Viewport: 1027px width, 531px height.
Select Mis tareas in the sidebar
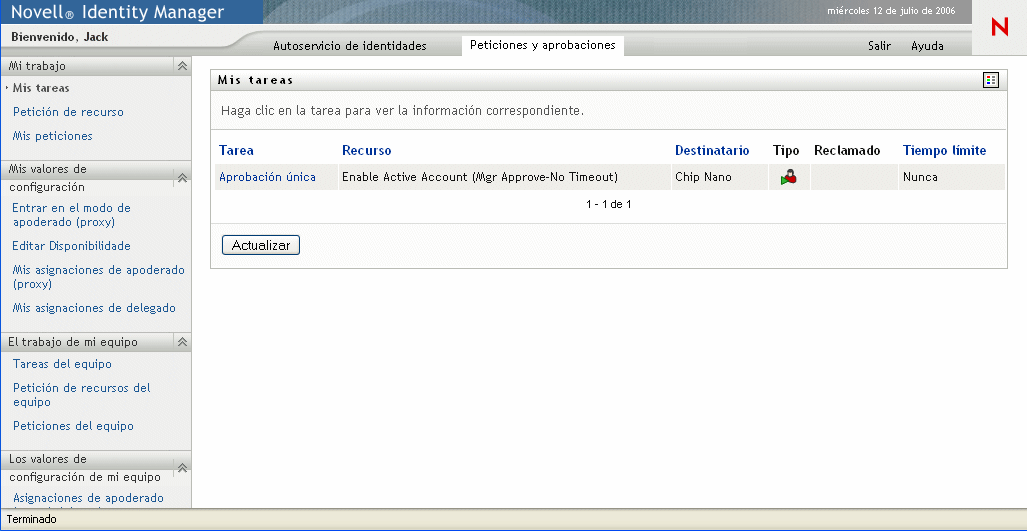(41, 88)
